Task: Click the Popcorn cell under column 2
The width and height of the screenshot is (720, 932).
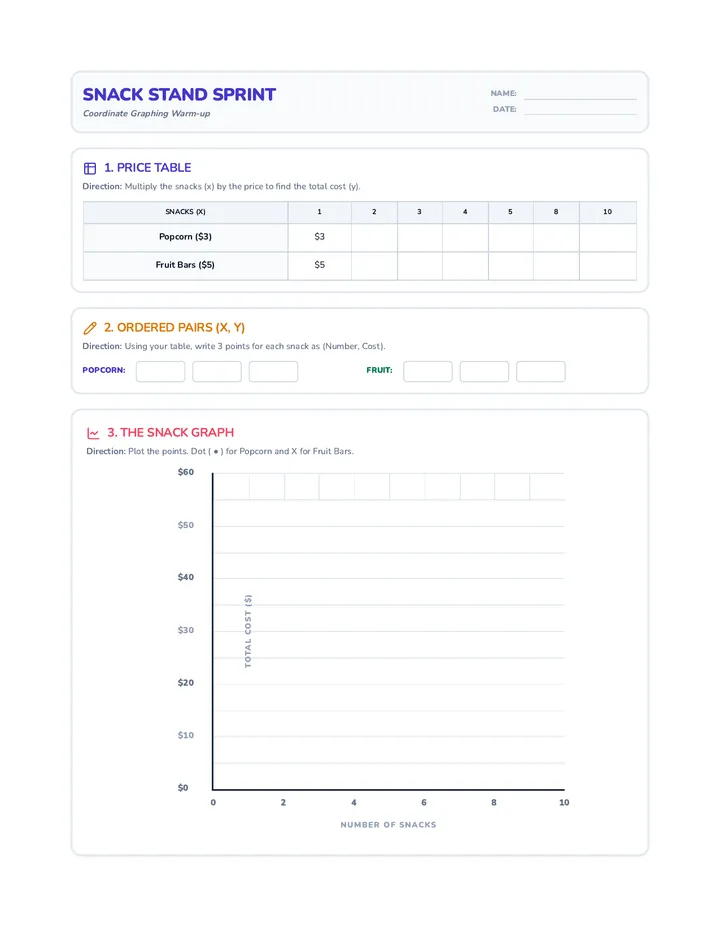Action: (x=375, y=237)
